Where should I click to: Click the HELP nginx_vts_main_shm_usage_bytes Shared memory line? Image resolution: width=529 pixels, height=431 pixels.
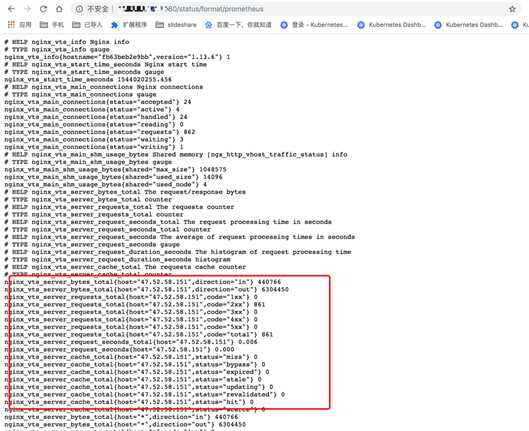[176, 154]
